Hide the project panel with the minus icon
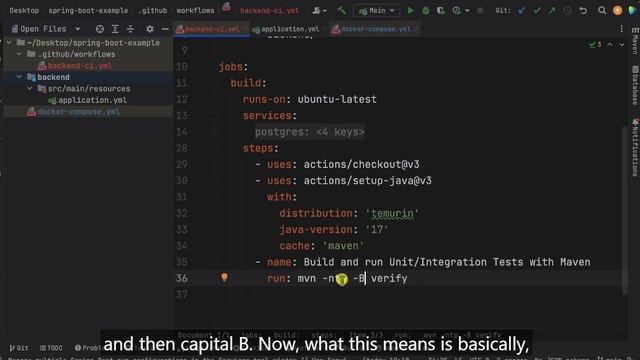Viewport: 640px width, 360px height. pos(165,29)
